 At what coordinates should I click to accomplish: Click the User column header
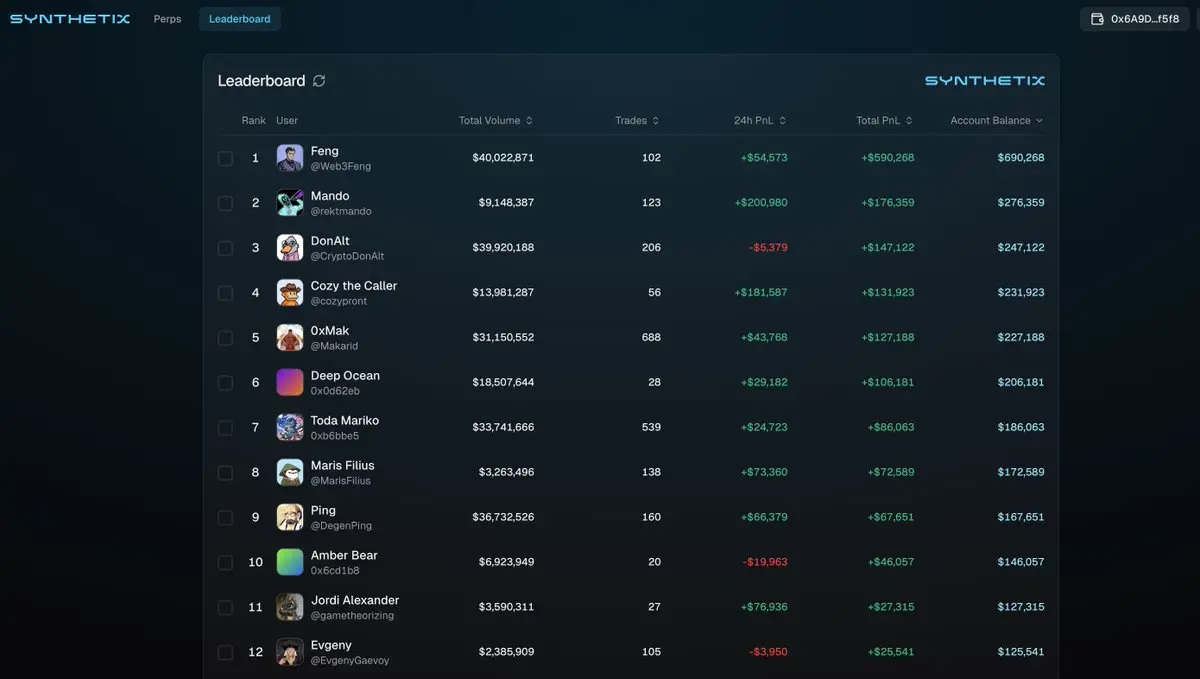click(287, 121)
